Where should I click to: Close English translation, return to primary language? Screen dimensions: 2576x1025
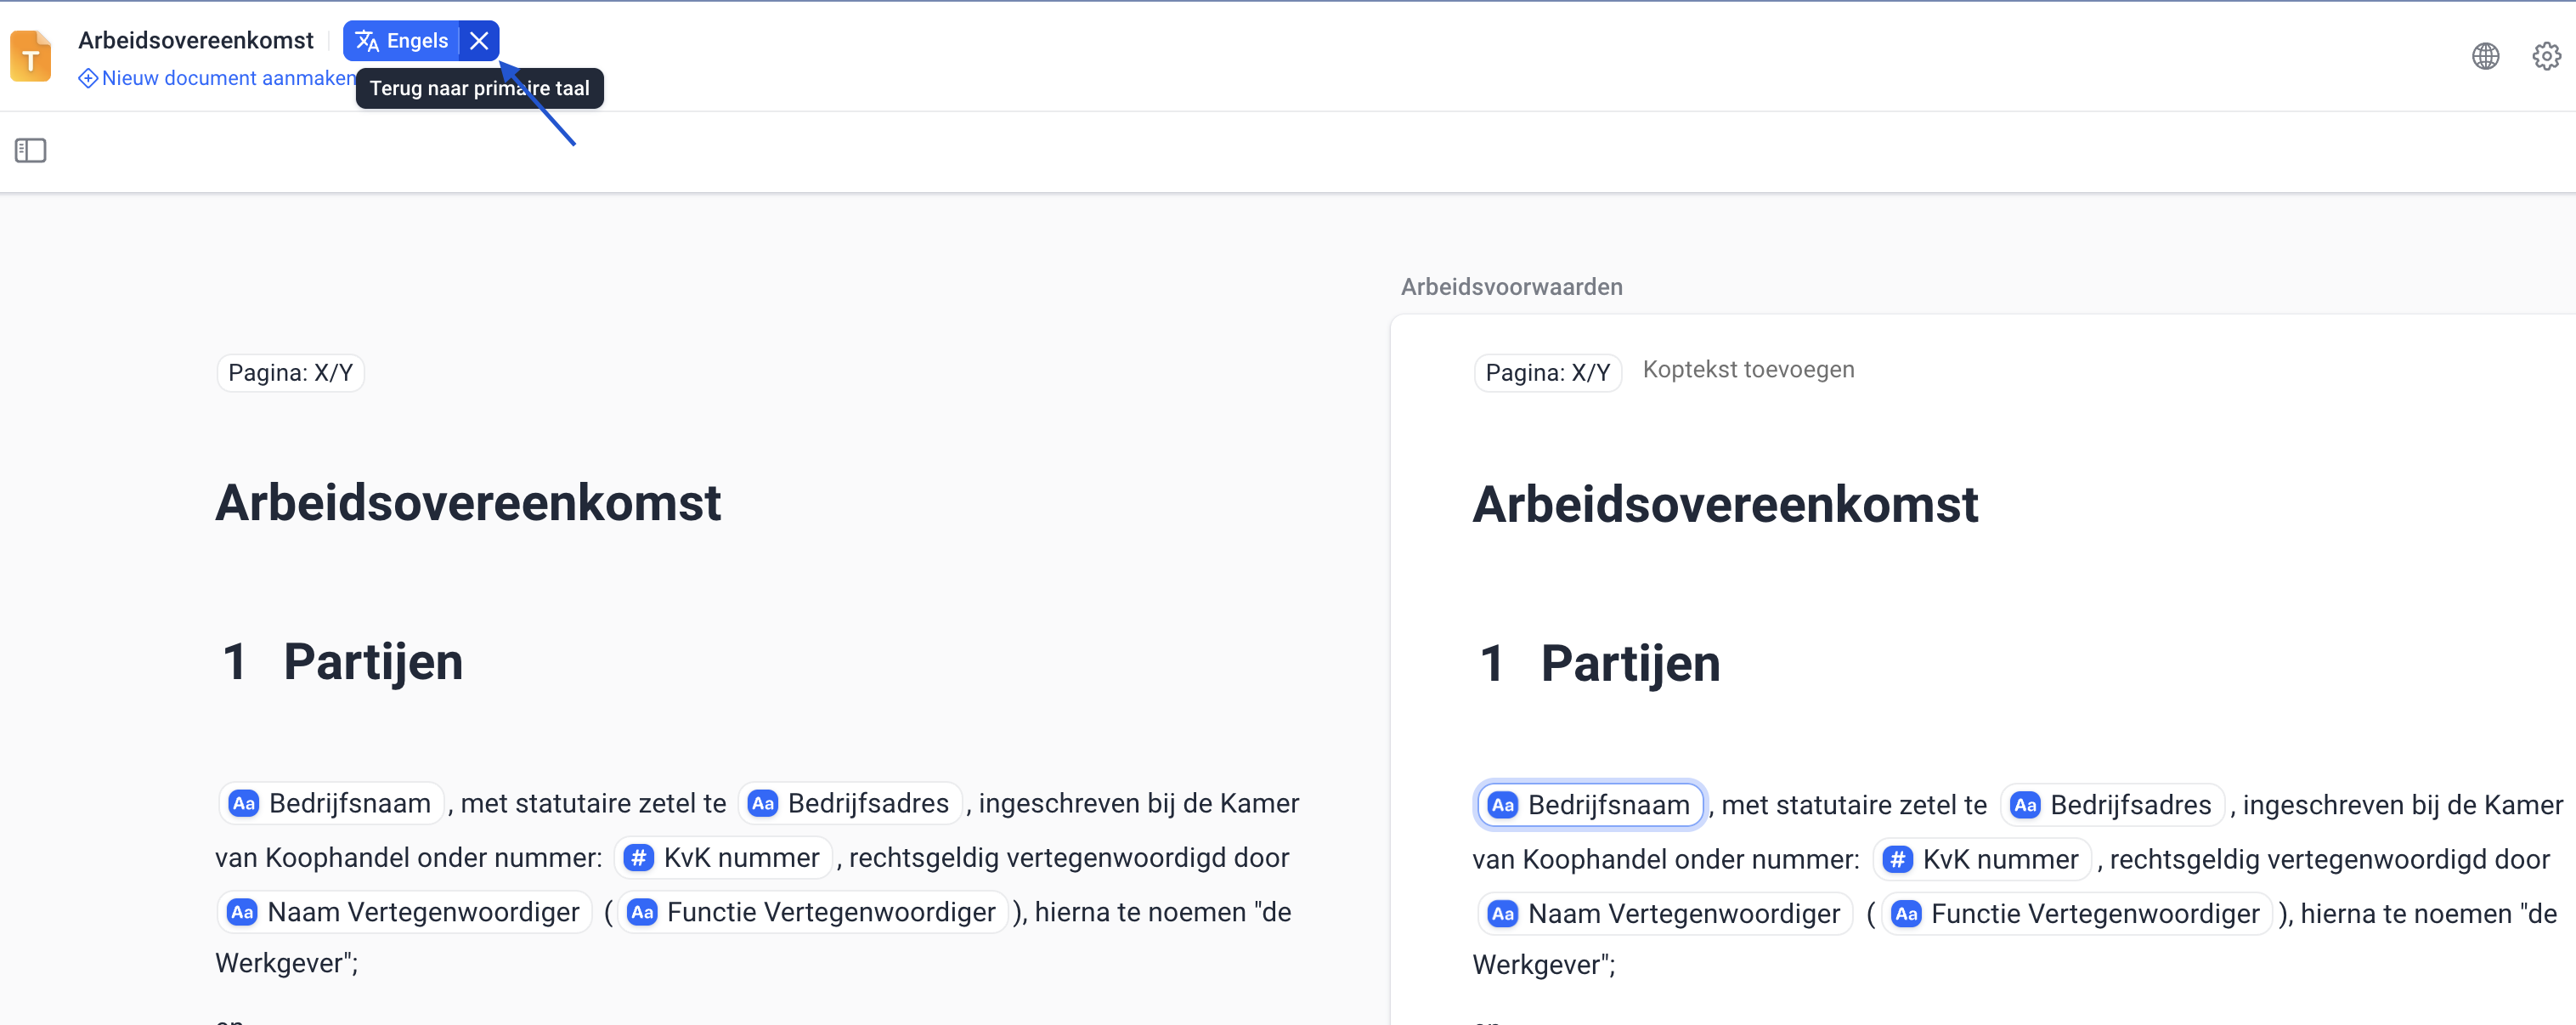[x=479, y=41]
